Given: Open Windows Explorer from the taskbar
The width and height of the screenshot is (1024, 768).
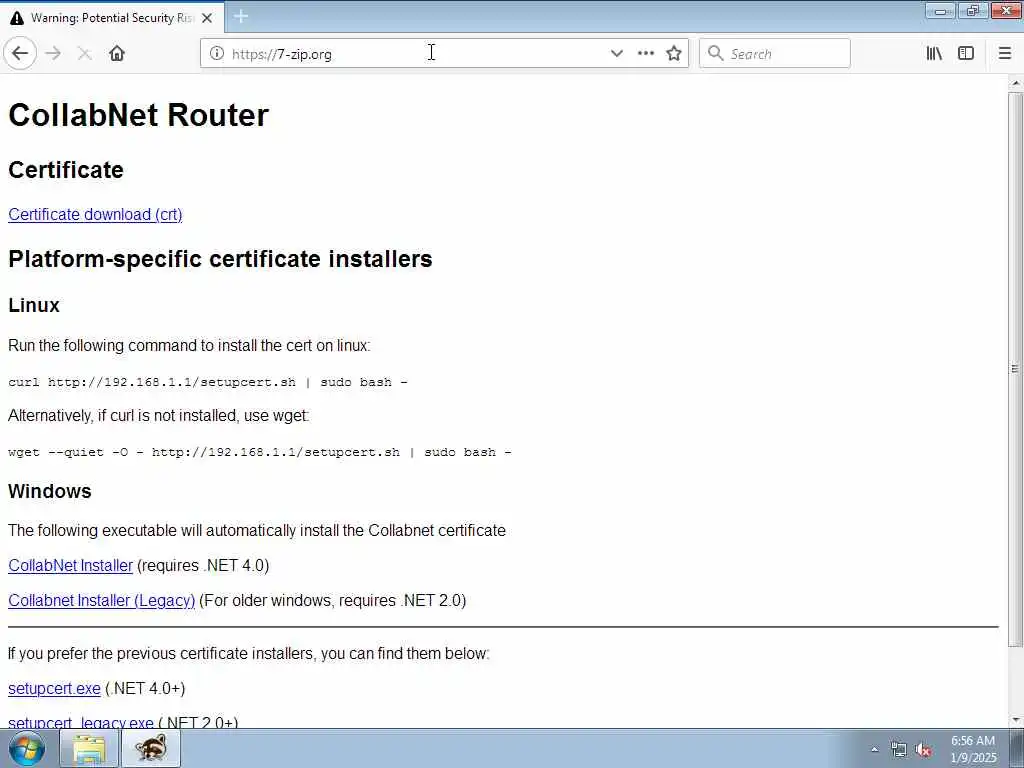Looking at the screenshot, I should pos(89,748).
